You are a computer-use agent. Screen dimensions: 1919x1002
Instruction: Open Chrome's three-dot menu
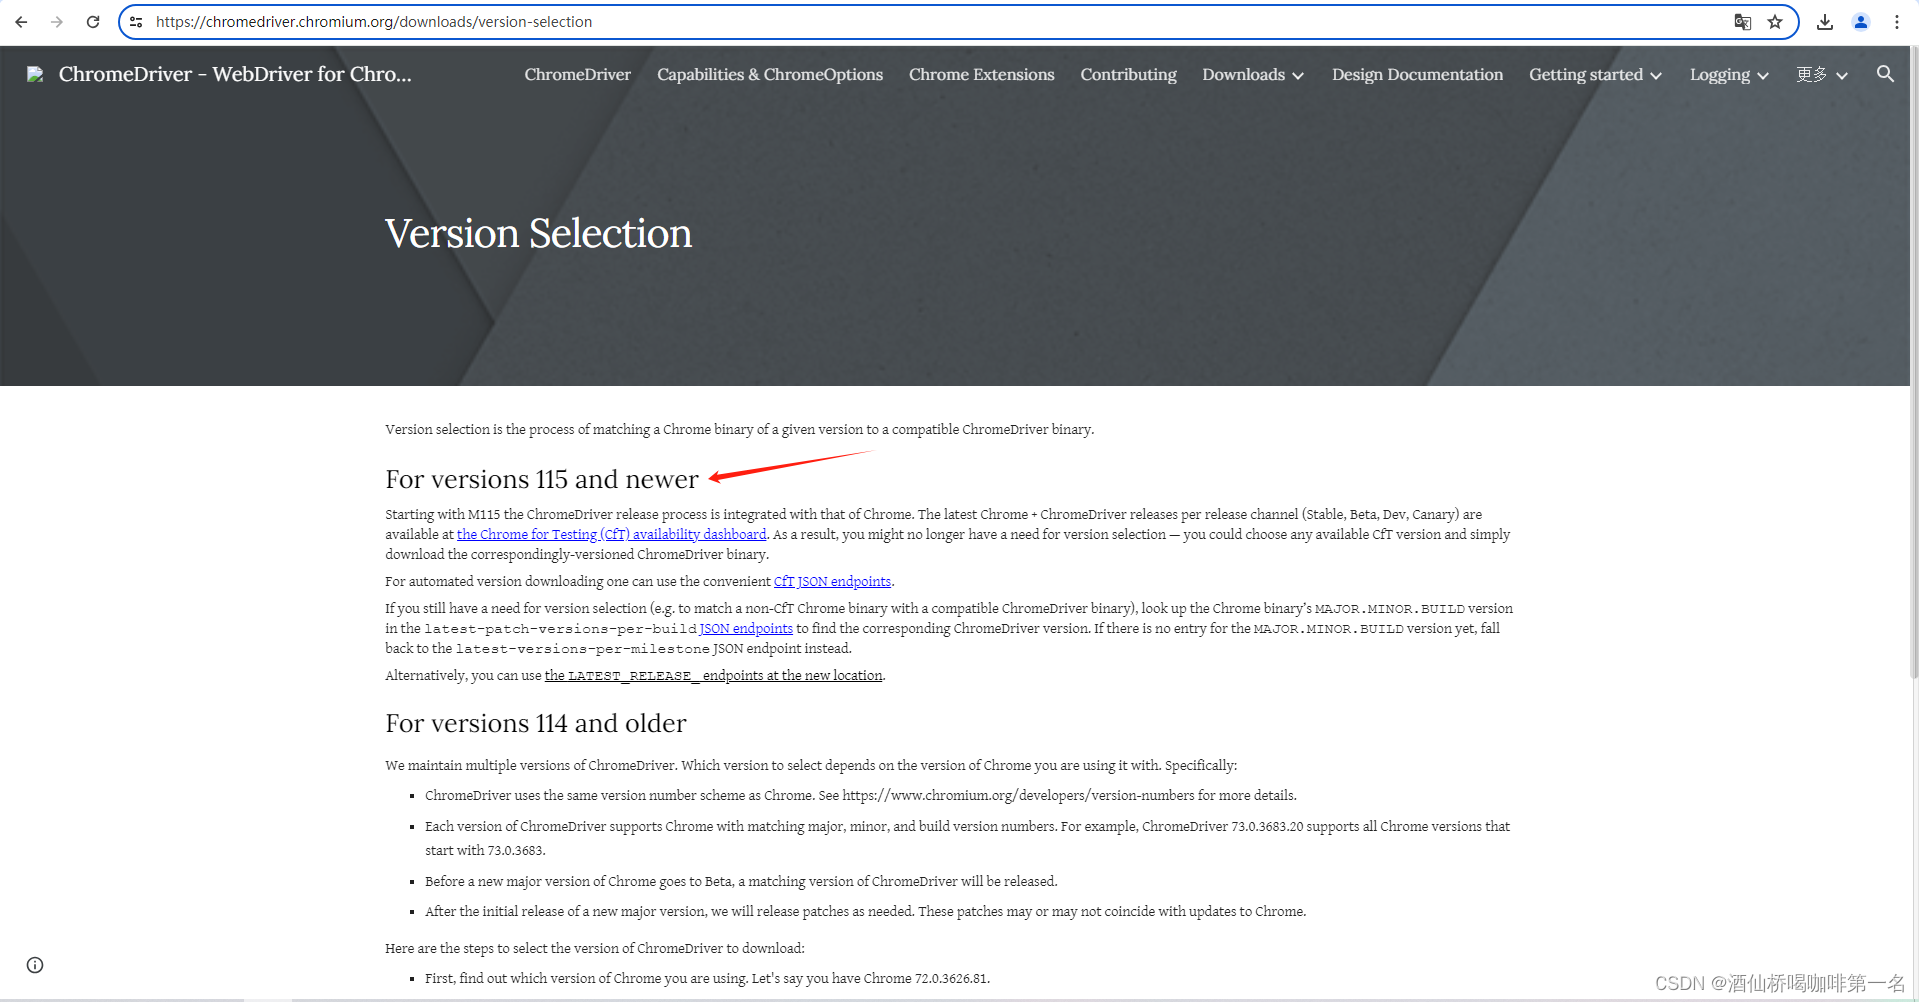point(1896,22)
